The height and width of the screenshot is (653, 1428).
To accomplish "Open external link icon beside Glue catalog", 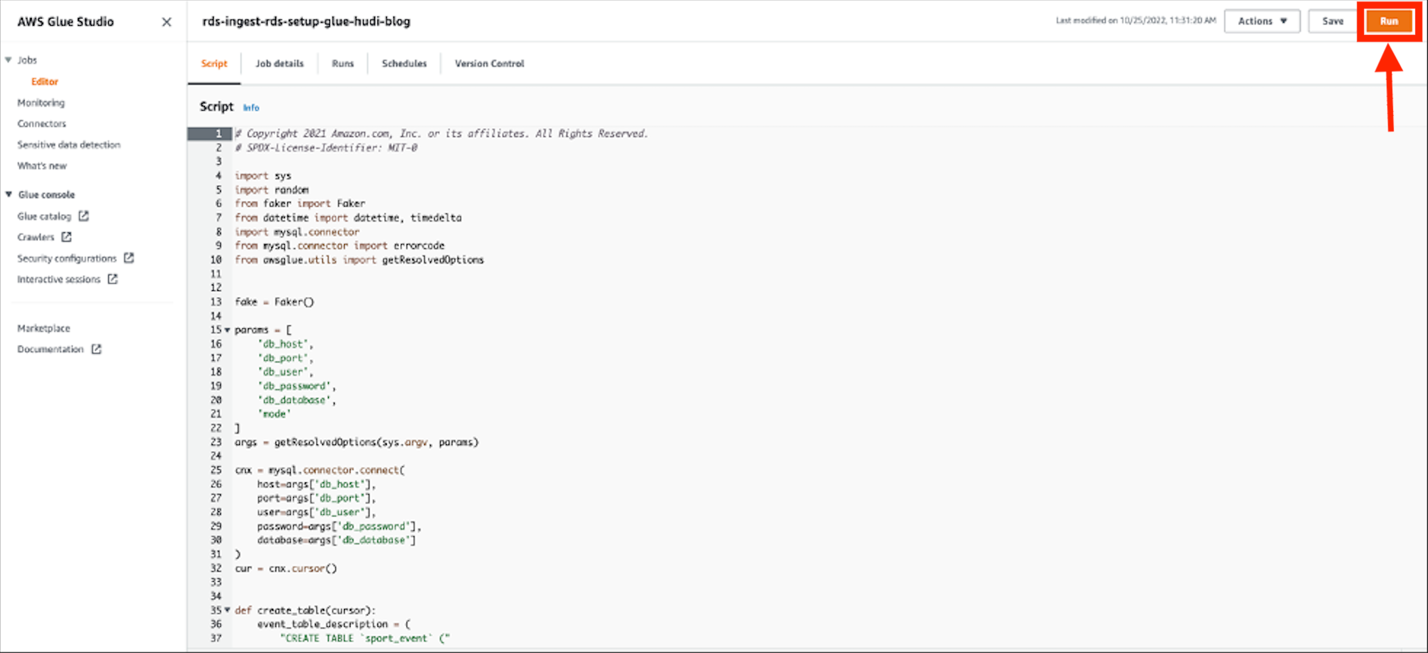I will tap(84, 216).
